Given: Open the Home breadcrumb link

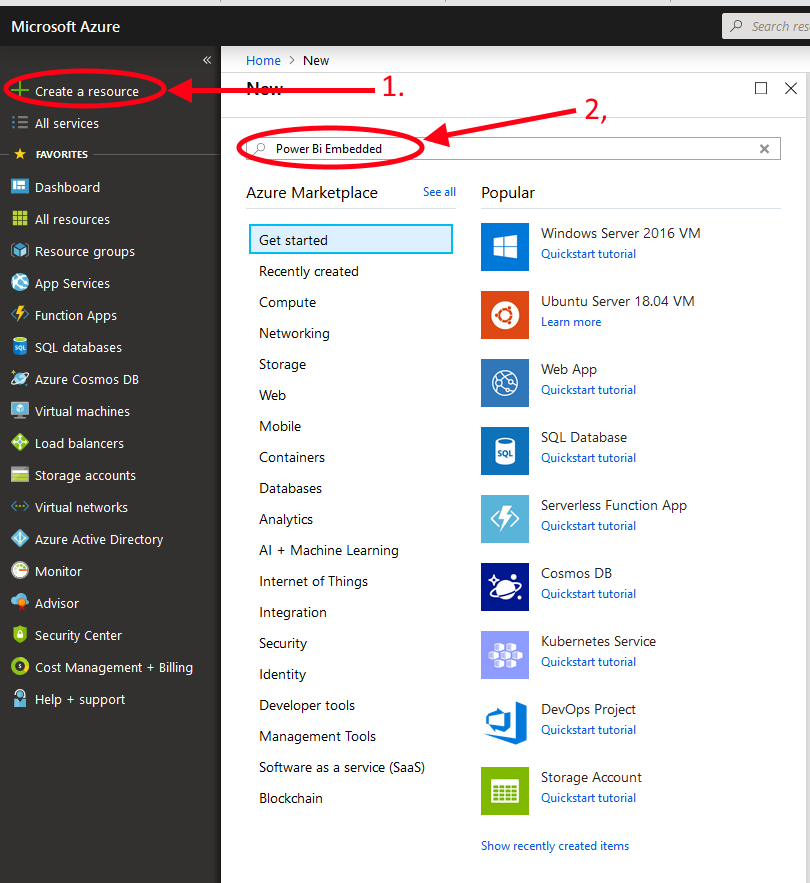Looking at the screenshot, I should [x=263, y=60].
